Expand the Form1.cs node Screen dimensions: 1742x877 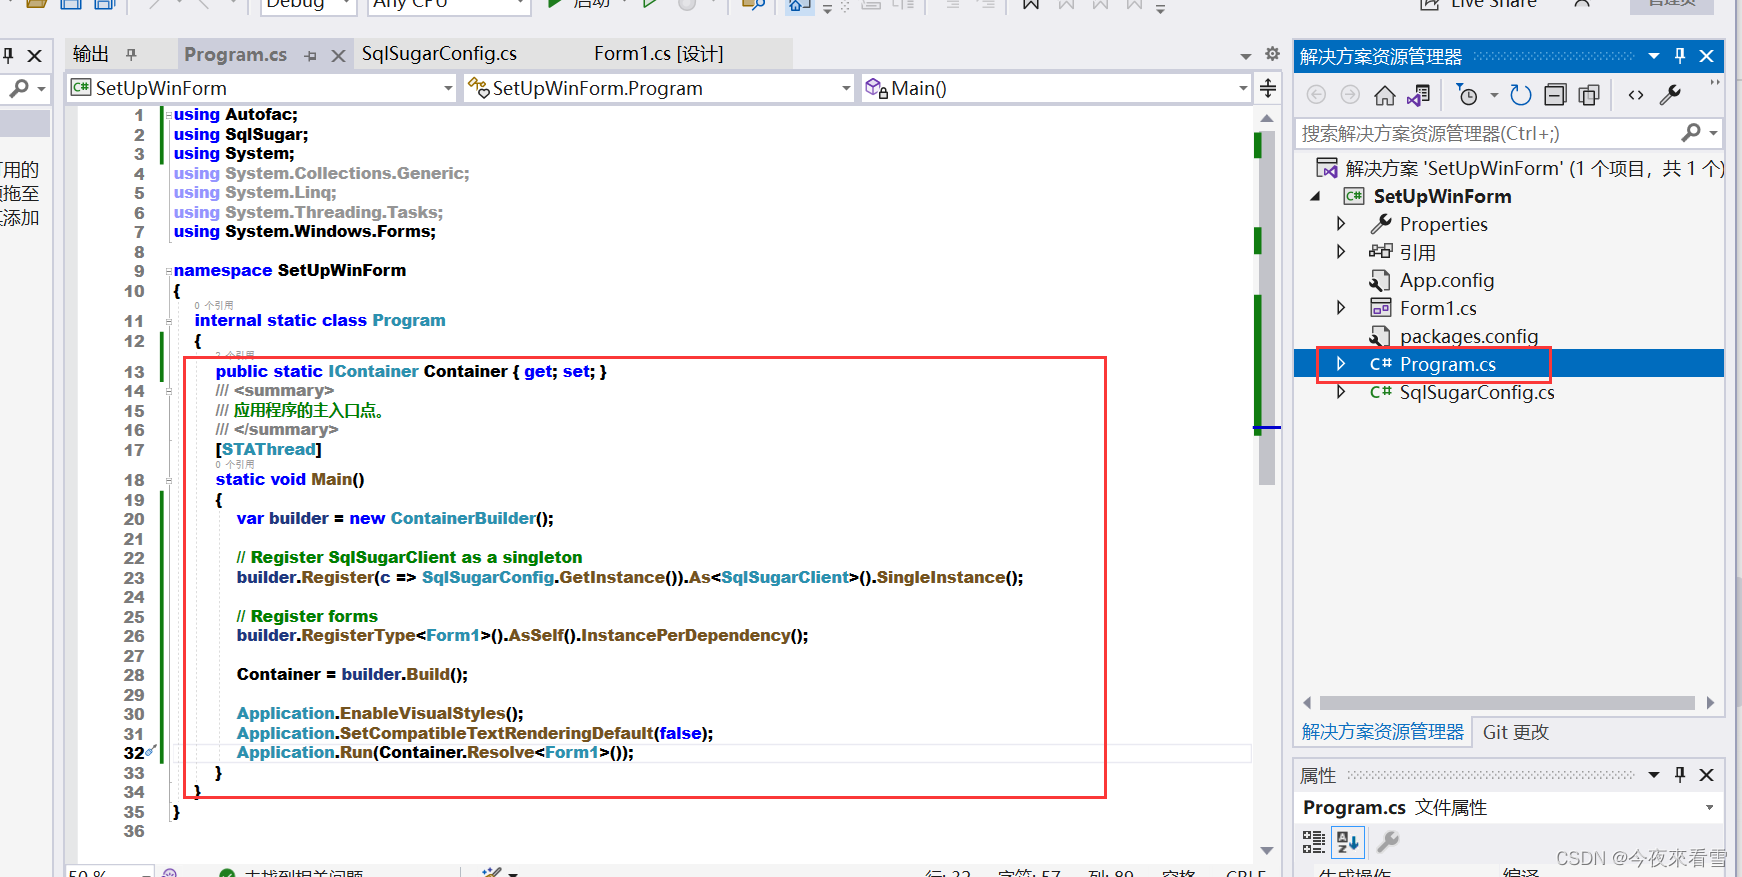[1341, 308]
